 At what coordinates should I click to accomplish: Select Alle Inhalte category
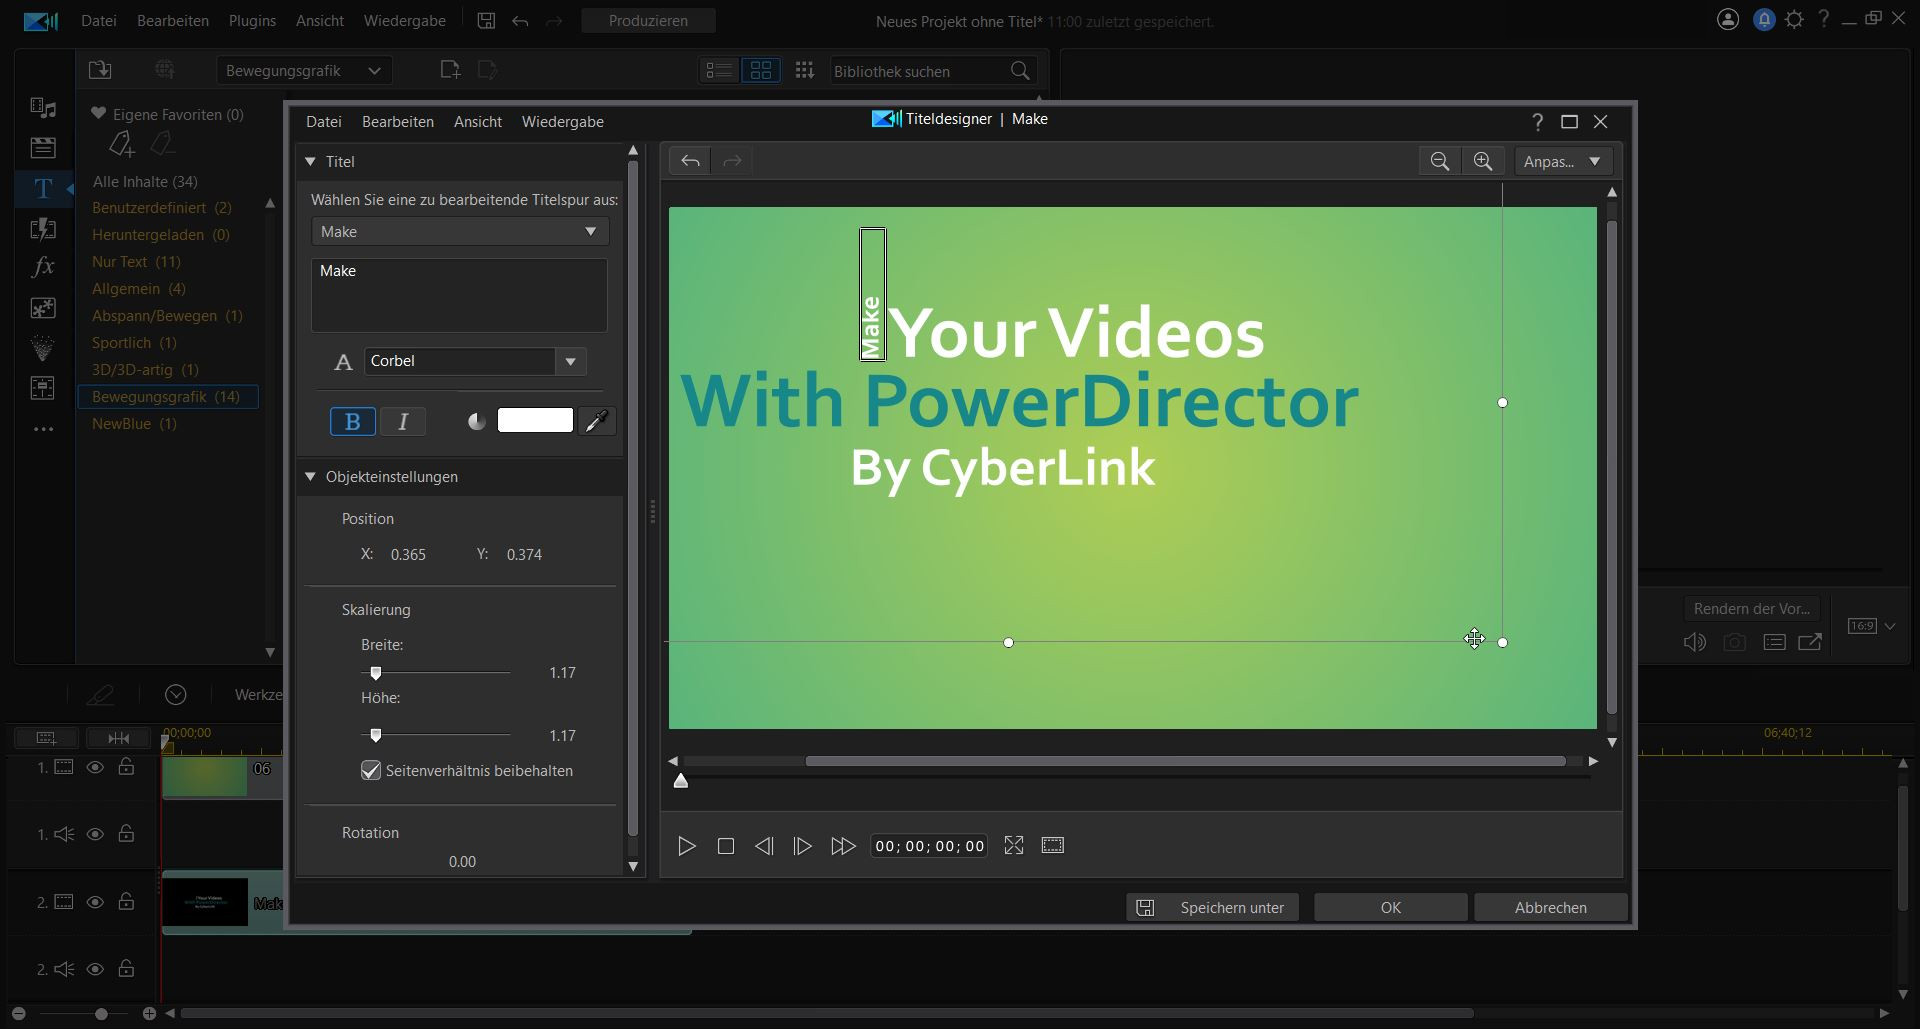[145, 182]
